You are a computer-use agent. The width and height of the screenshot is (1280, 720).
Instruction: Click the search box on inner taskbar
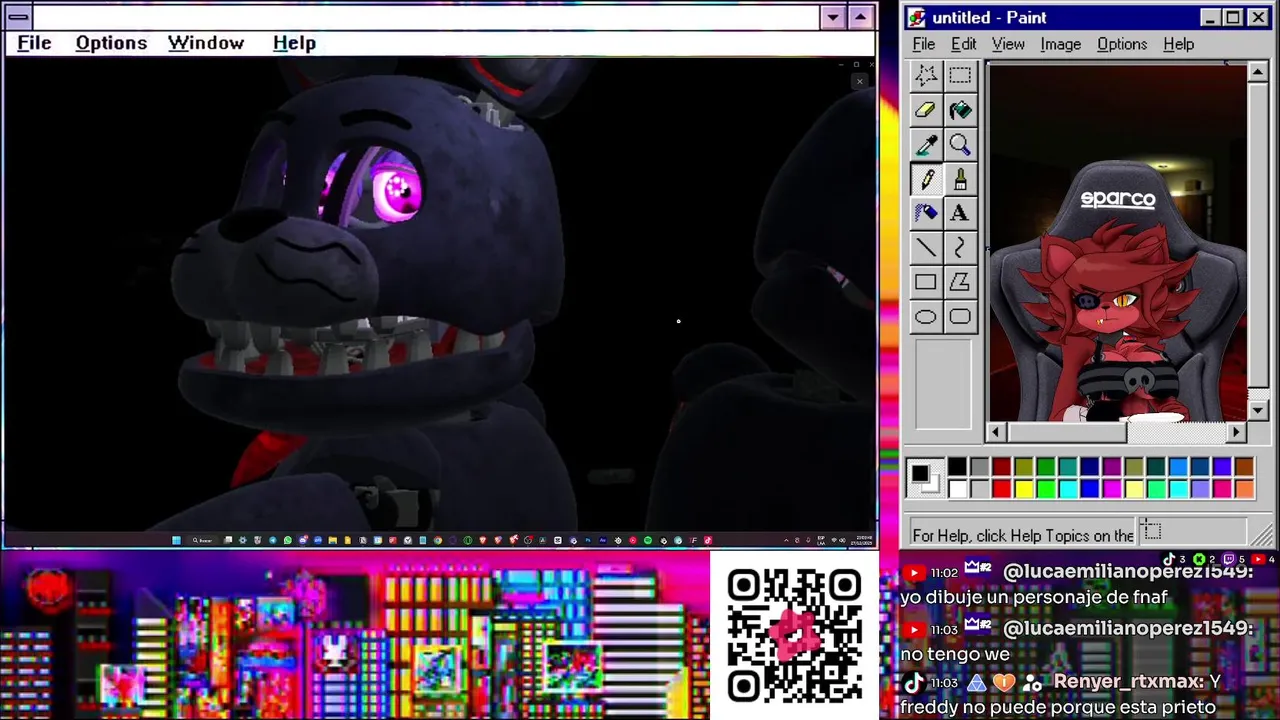tap(203, 540)
